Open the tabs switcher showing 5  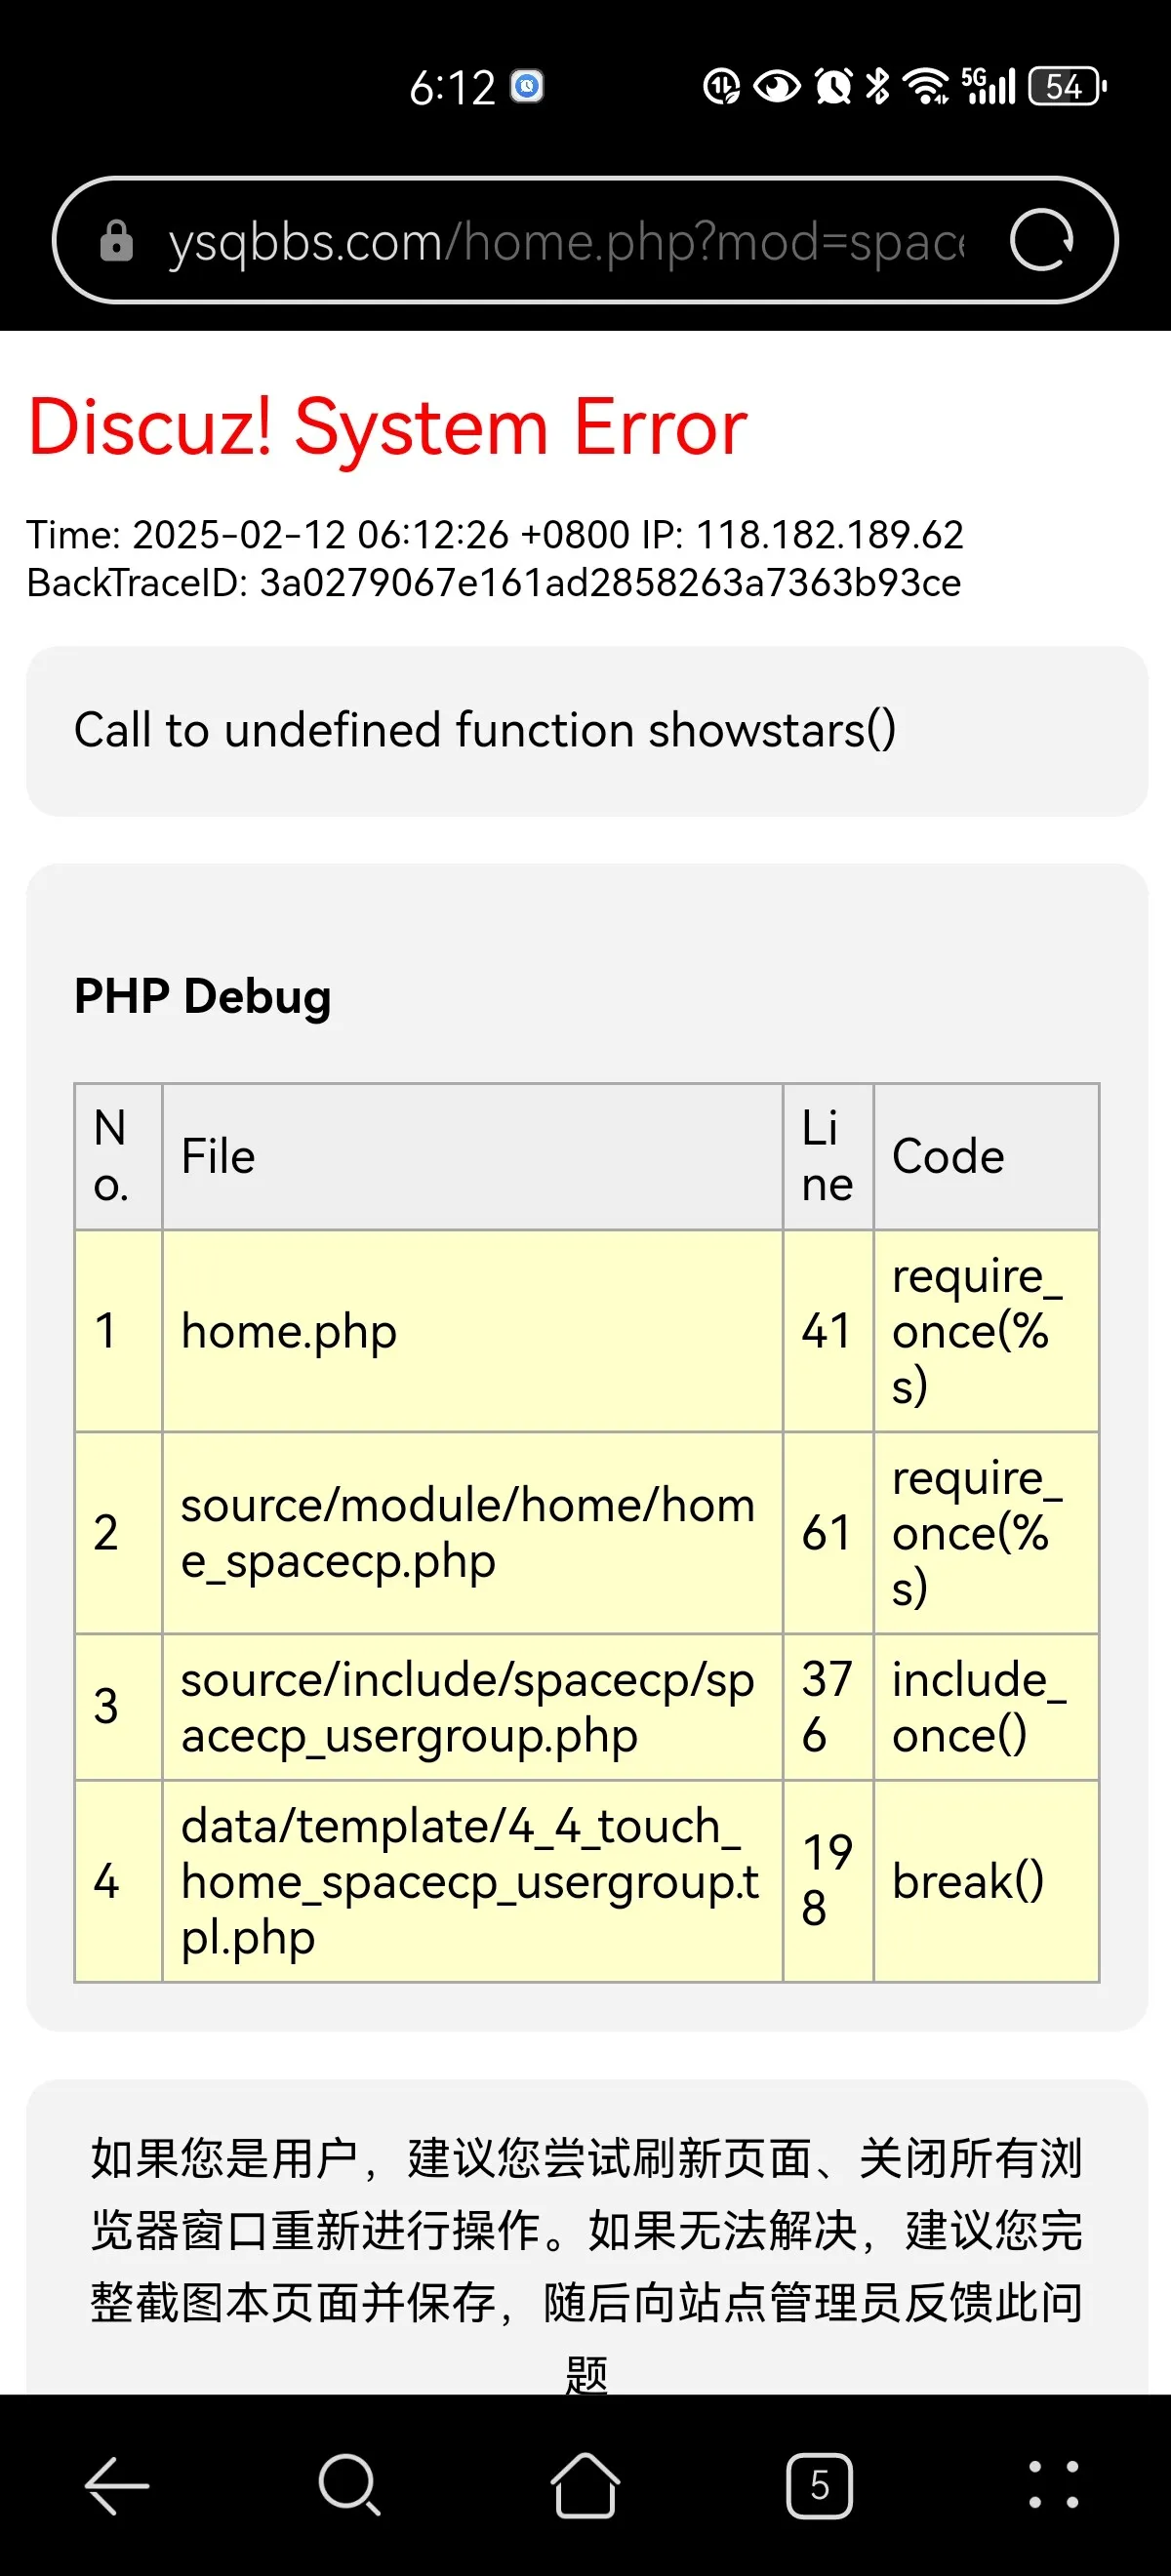819,2485
